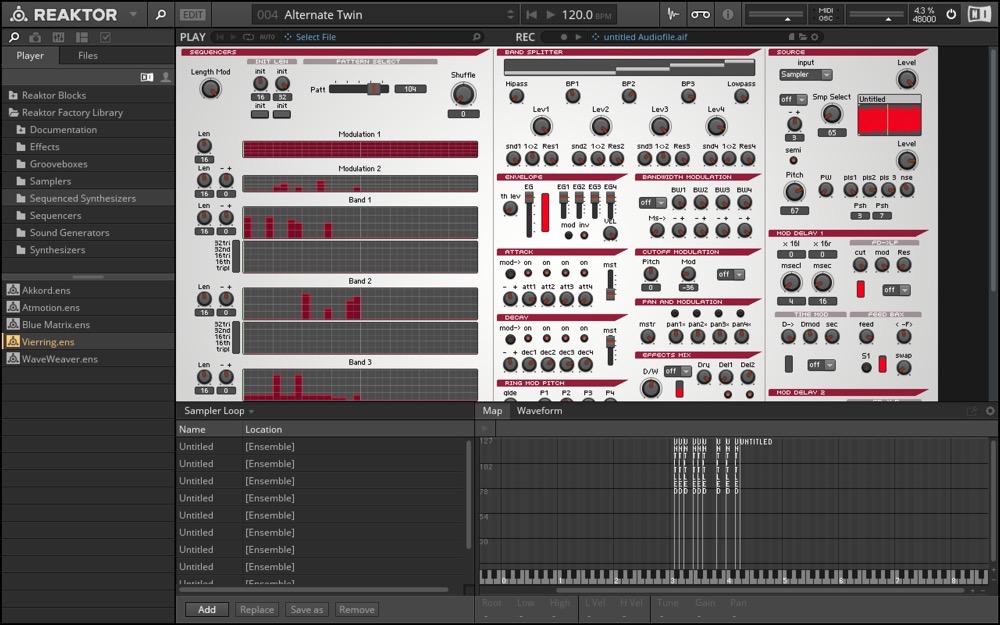Open the sample map settings gear icon
Screen dimensions: 1000x625
pyautogui.click(x=990, y=411)
